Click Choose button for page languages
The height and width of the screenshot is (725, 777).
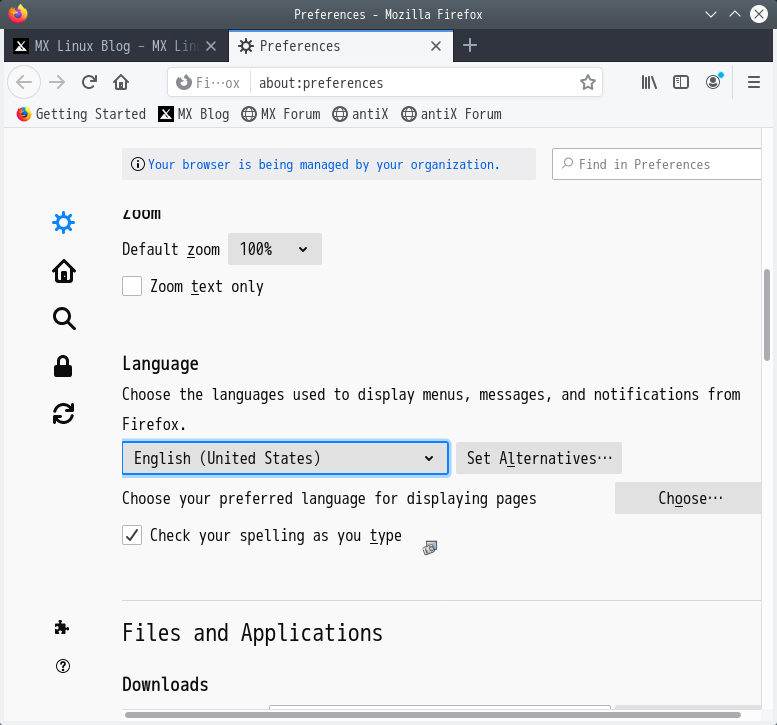pyautogui.click(x=688, y=498)
